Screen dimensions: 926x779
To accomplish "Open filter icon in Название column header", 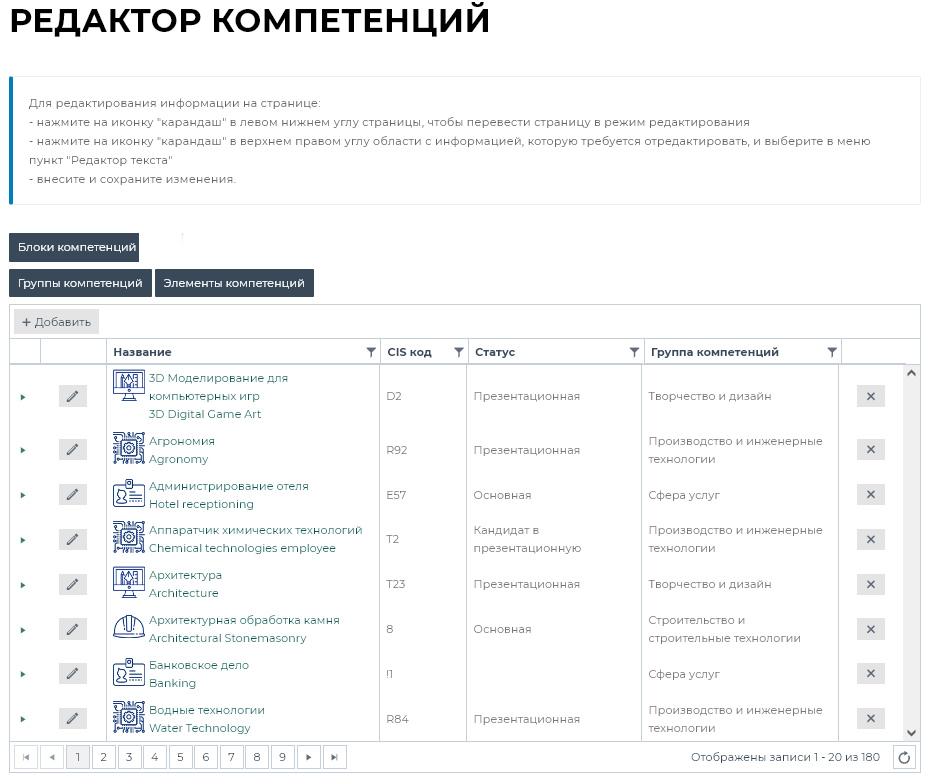I will tap(371, 352).
